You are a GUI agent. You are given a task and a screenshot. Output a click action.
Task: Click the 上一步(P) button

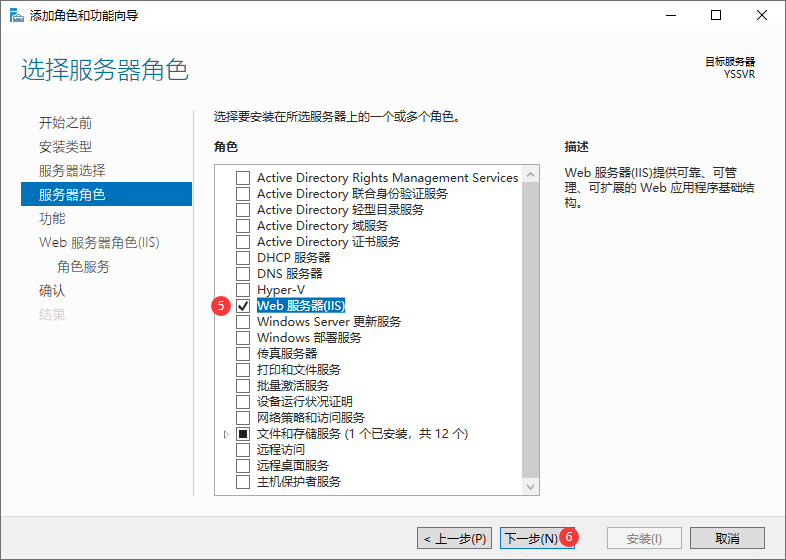[454, 538]
